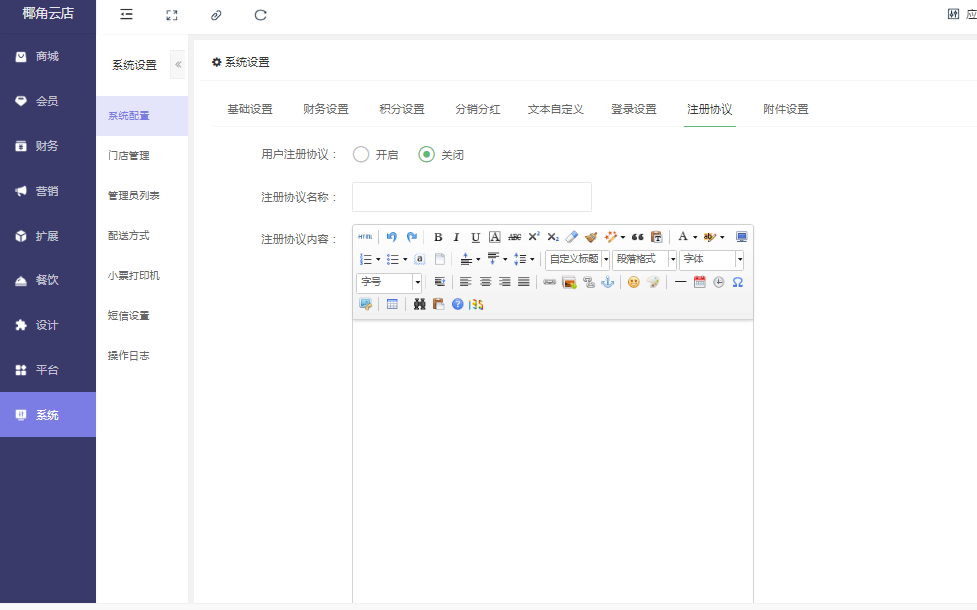Select the 关闭 radio button
This screenshot has height=610, width=977.
427,155
